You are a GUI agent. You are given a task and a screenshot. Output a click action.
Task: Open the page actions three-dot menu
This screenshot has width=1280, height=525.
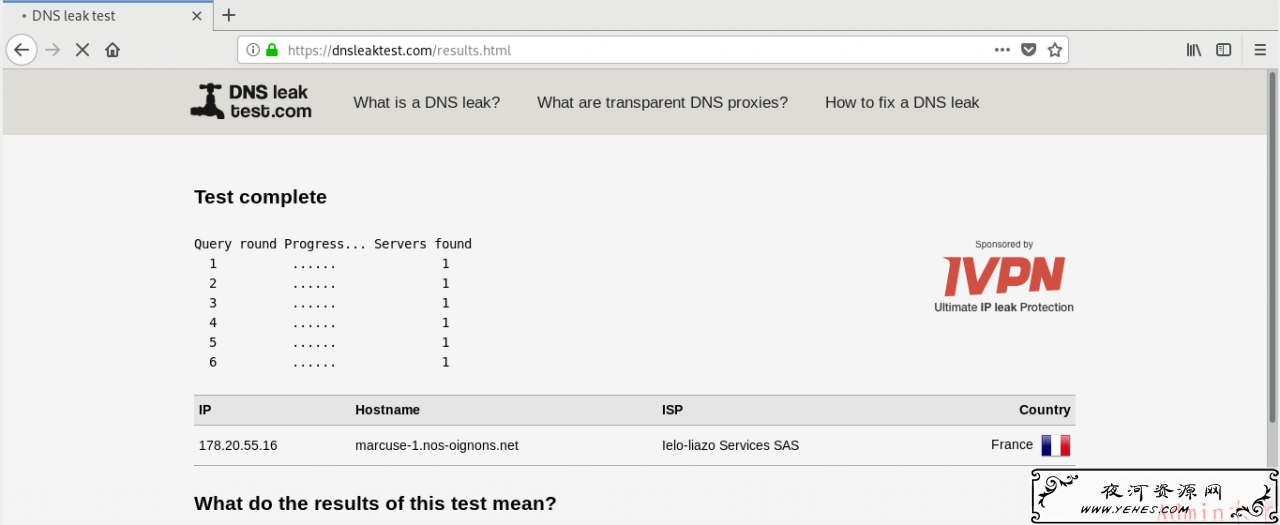pos(1002,49)
